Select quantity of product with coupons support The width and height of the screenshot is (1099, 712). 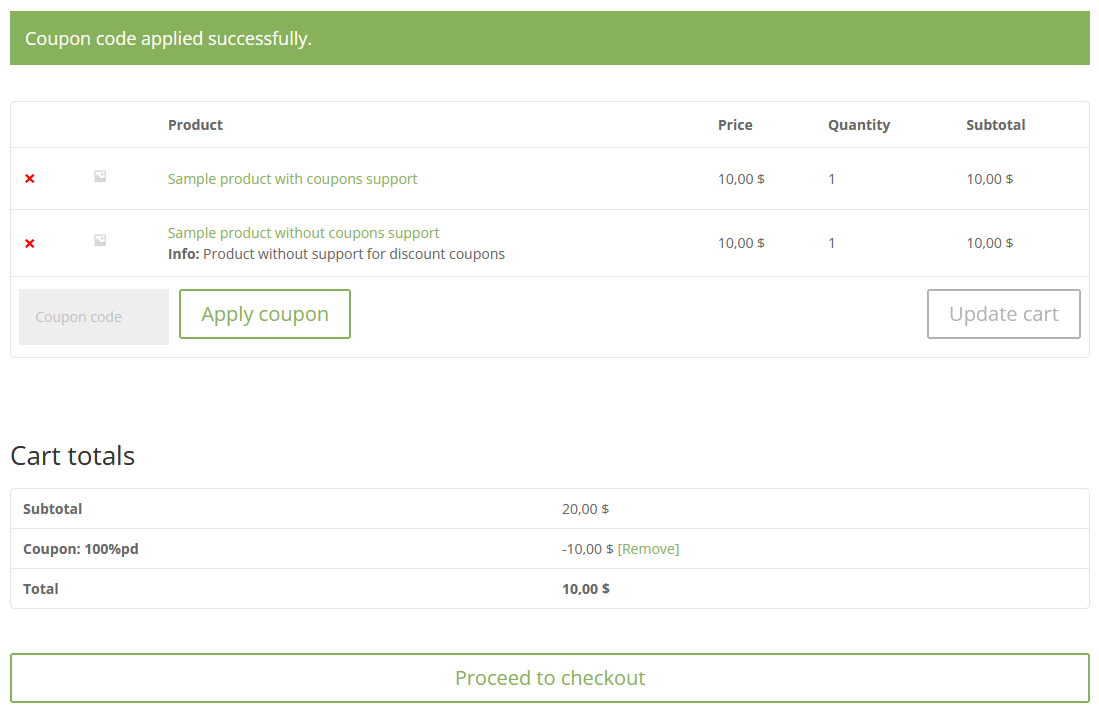tap(831, 179)
